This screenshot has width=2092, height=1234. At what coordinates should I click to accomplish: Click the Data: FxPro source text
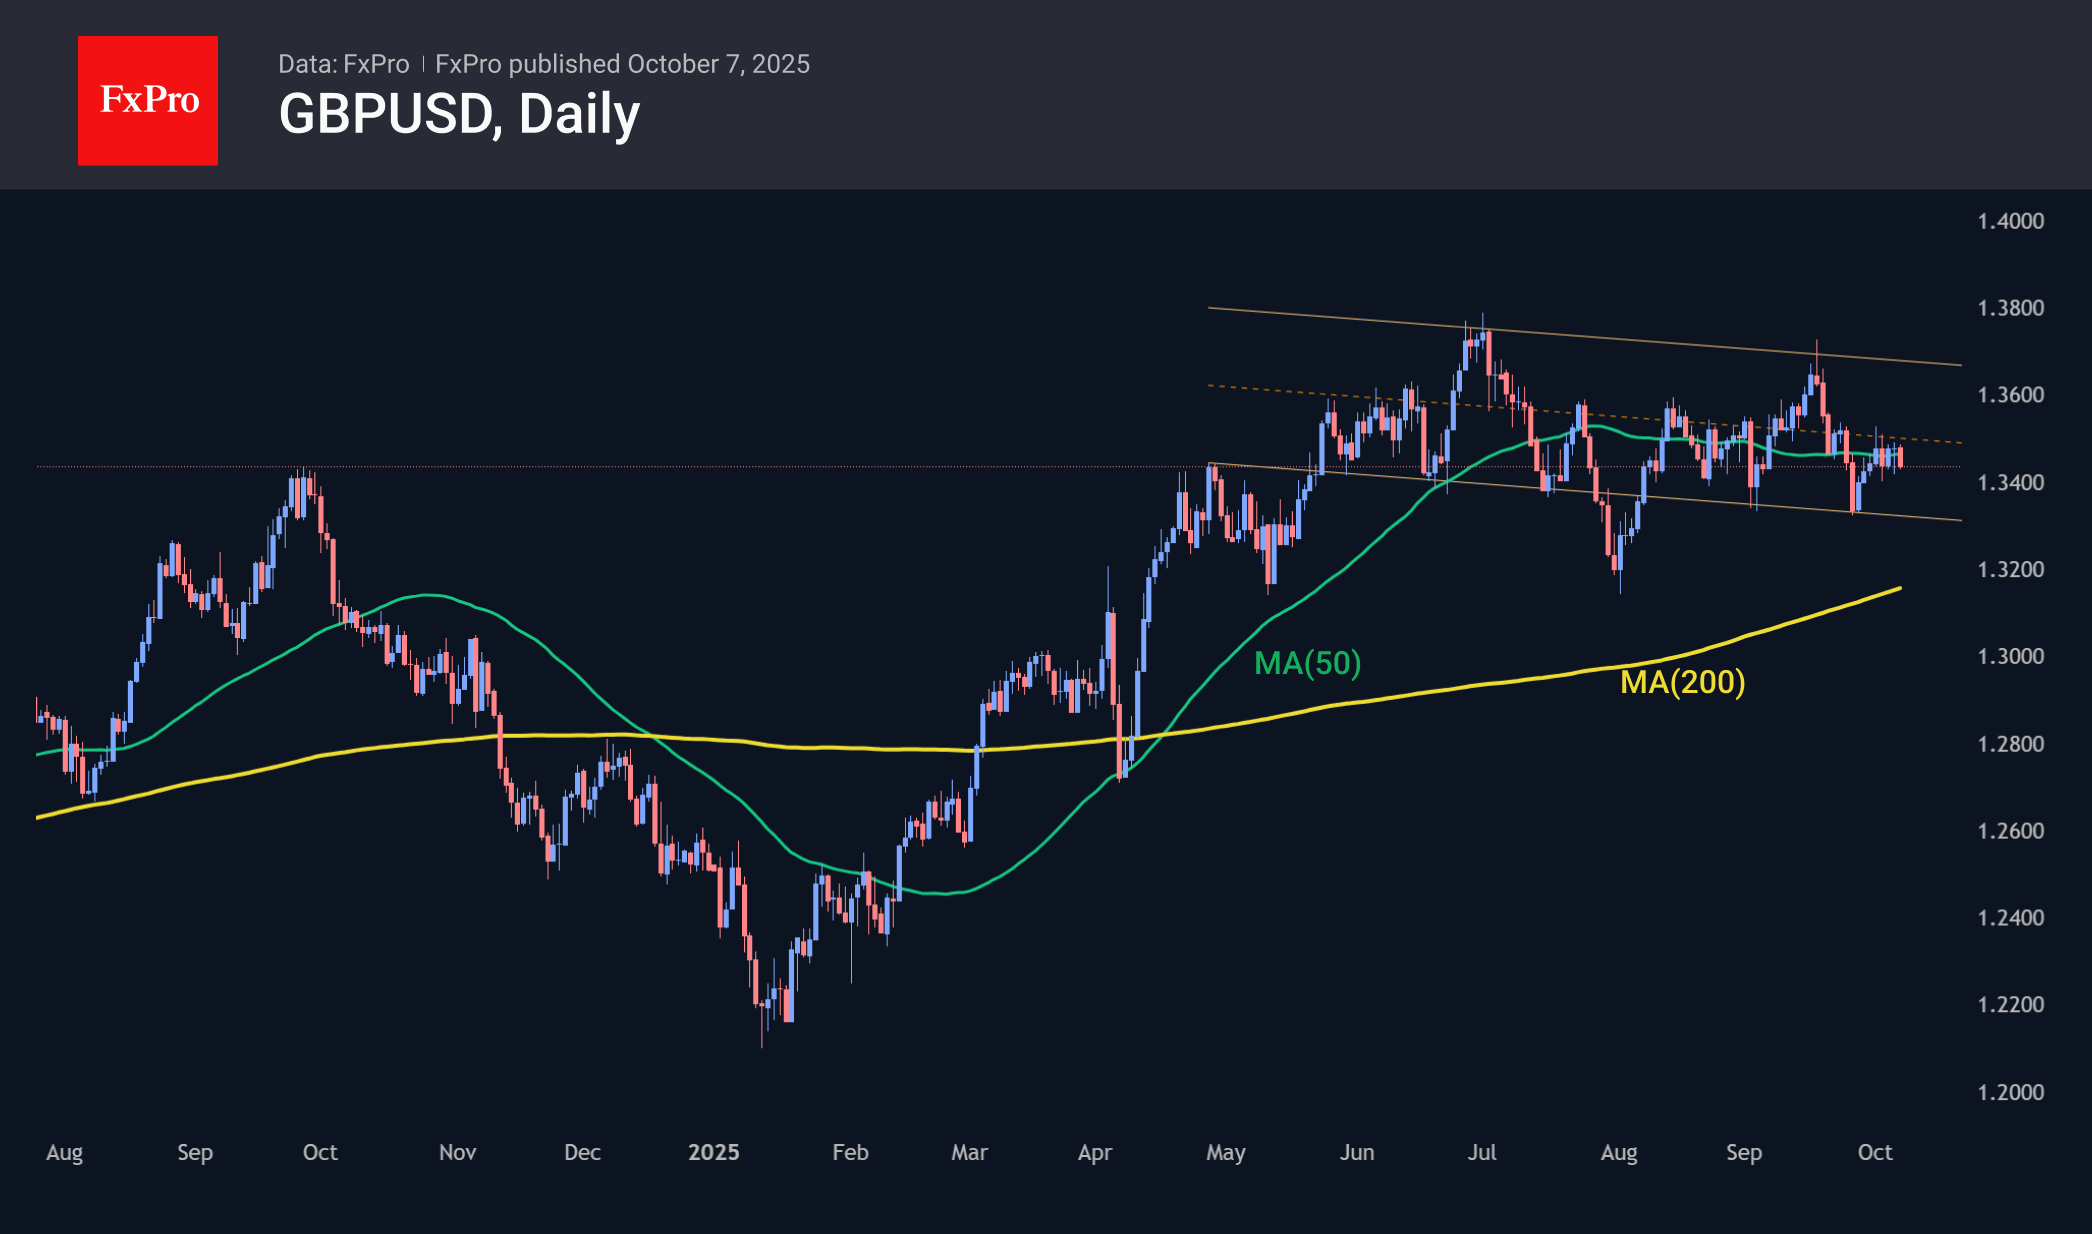click(x=343, y=64)
